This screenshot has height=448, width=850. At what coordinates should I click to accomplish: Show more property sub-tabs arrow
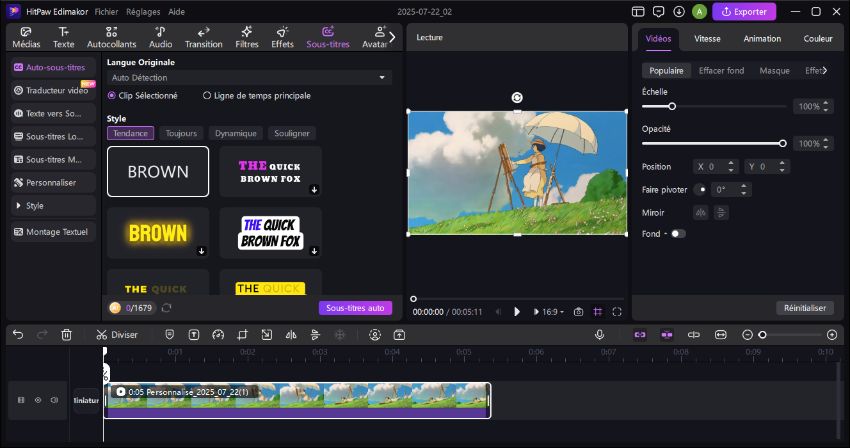coord(825,71)
